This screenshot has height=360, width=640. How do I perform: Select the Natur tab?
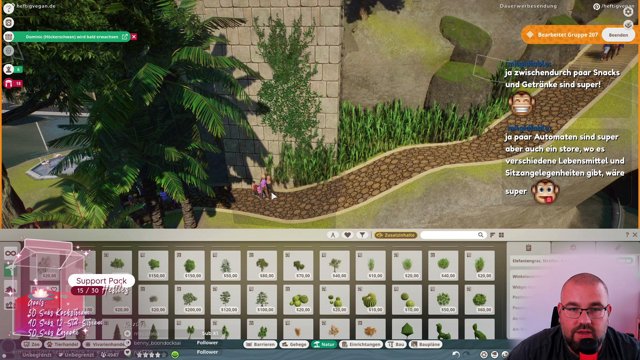pos(324,344)
